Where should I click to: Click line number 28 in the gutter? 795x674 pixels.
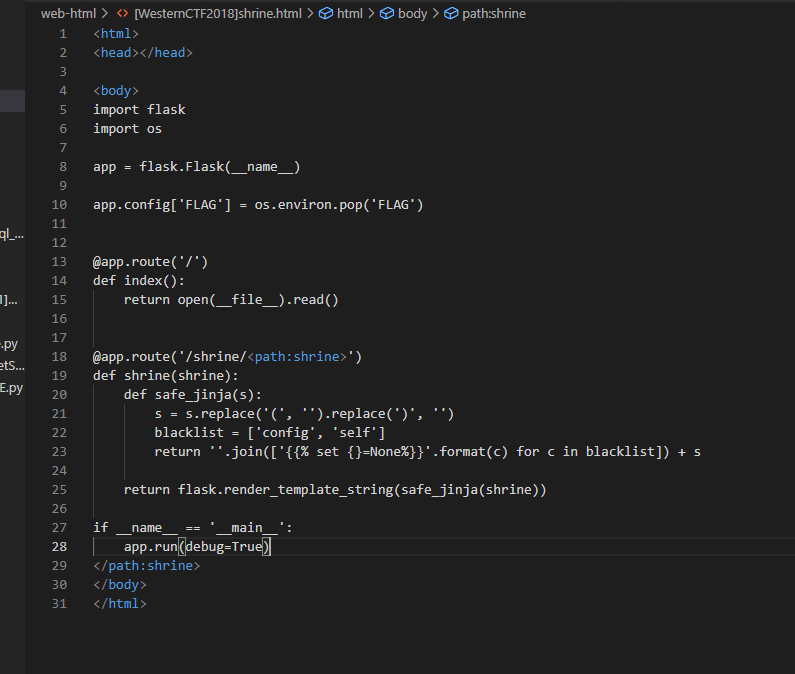61,547
